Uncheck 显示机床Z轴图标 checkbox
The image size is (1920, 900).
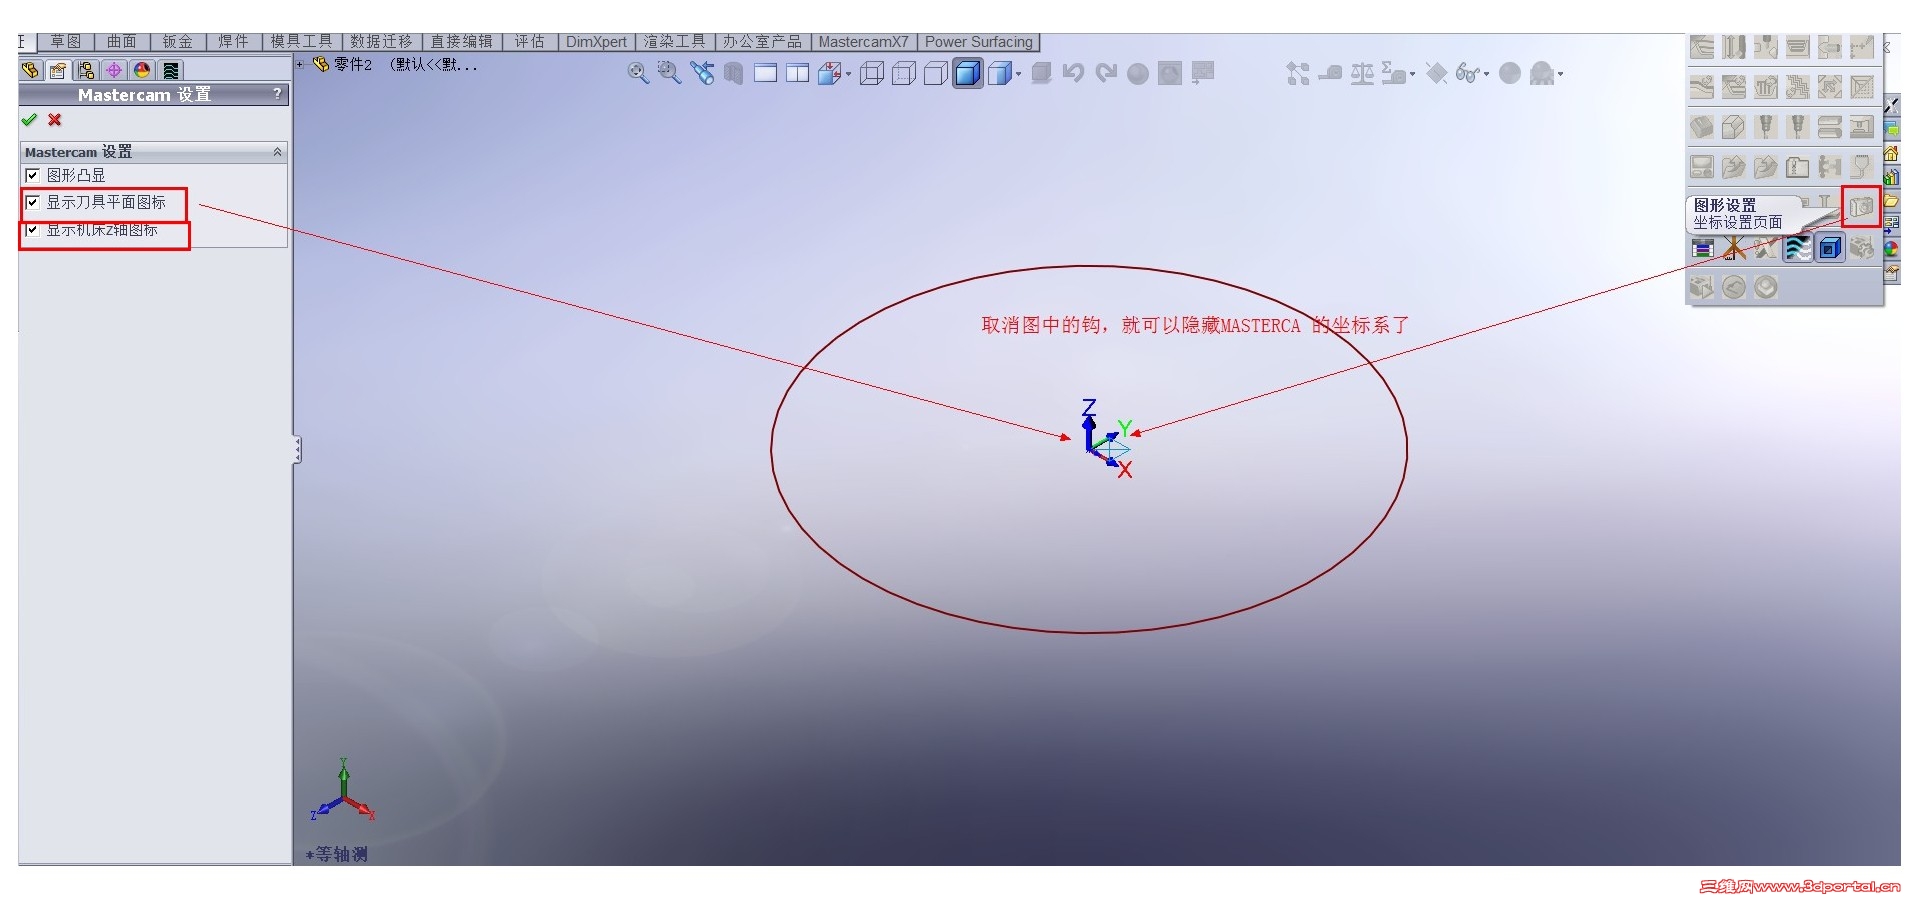(32, 230)
